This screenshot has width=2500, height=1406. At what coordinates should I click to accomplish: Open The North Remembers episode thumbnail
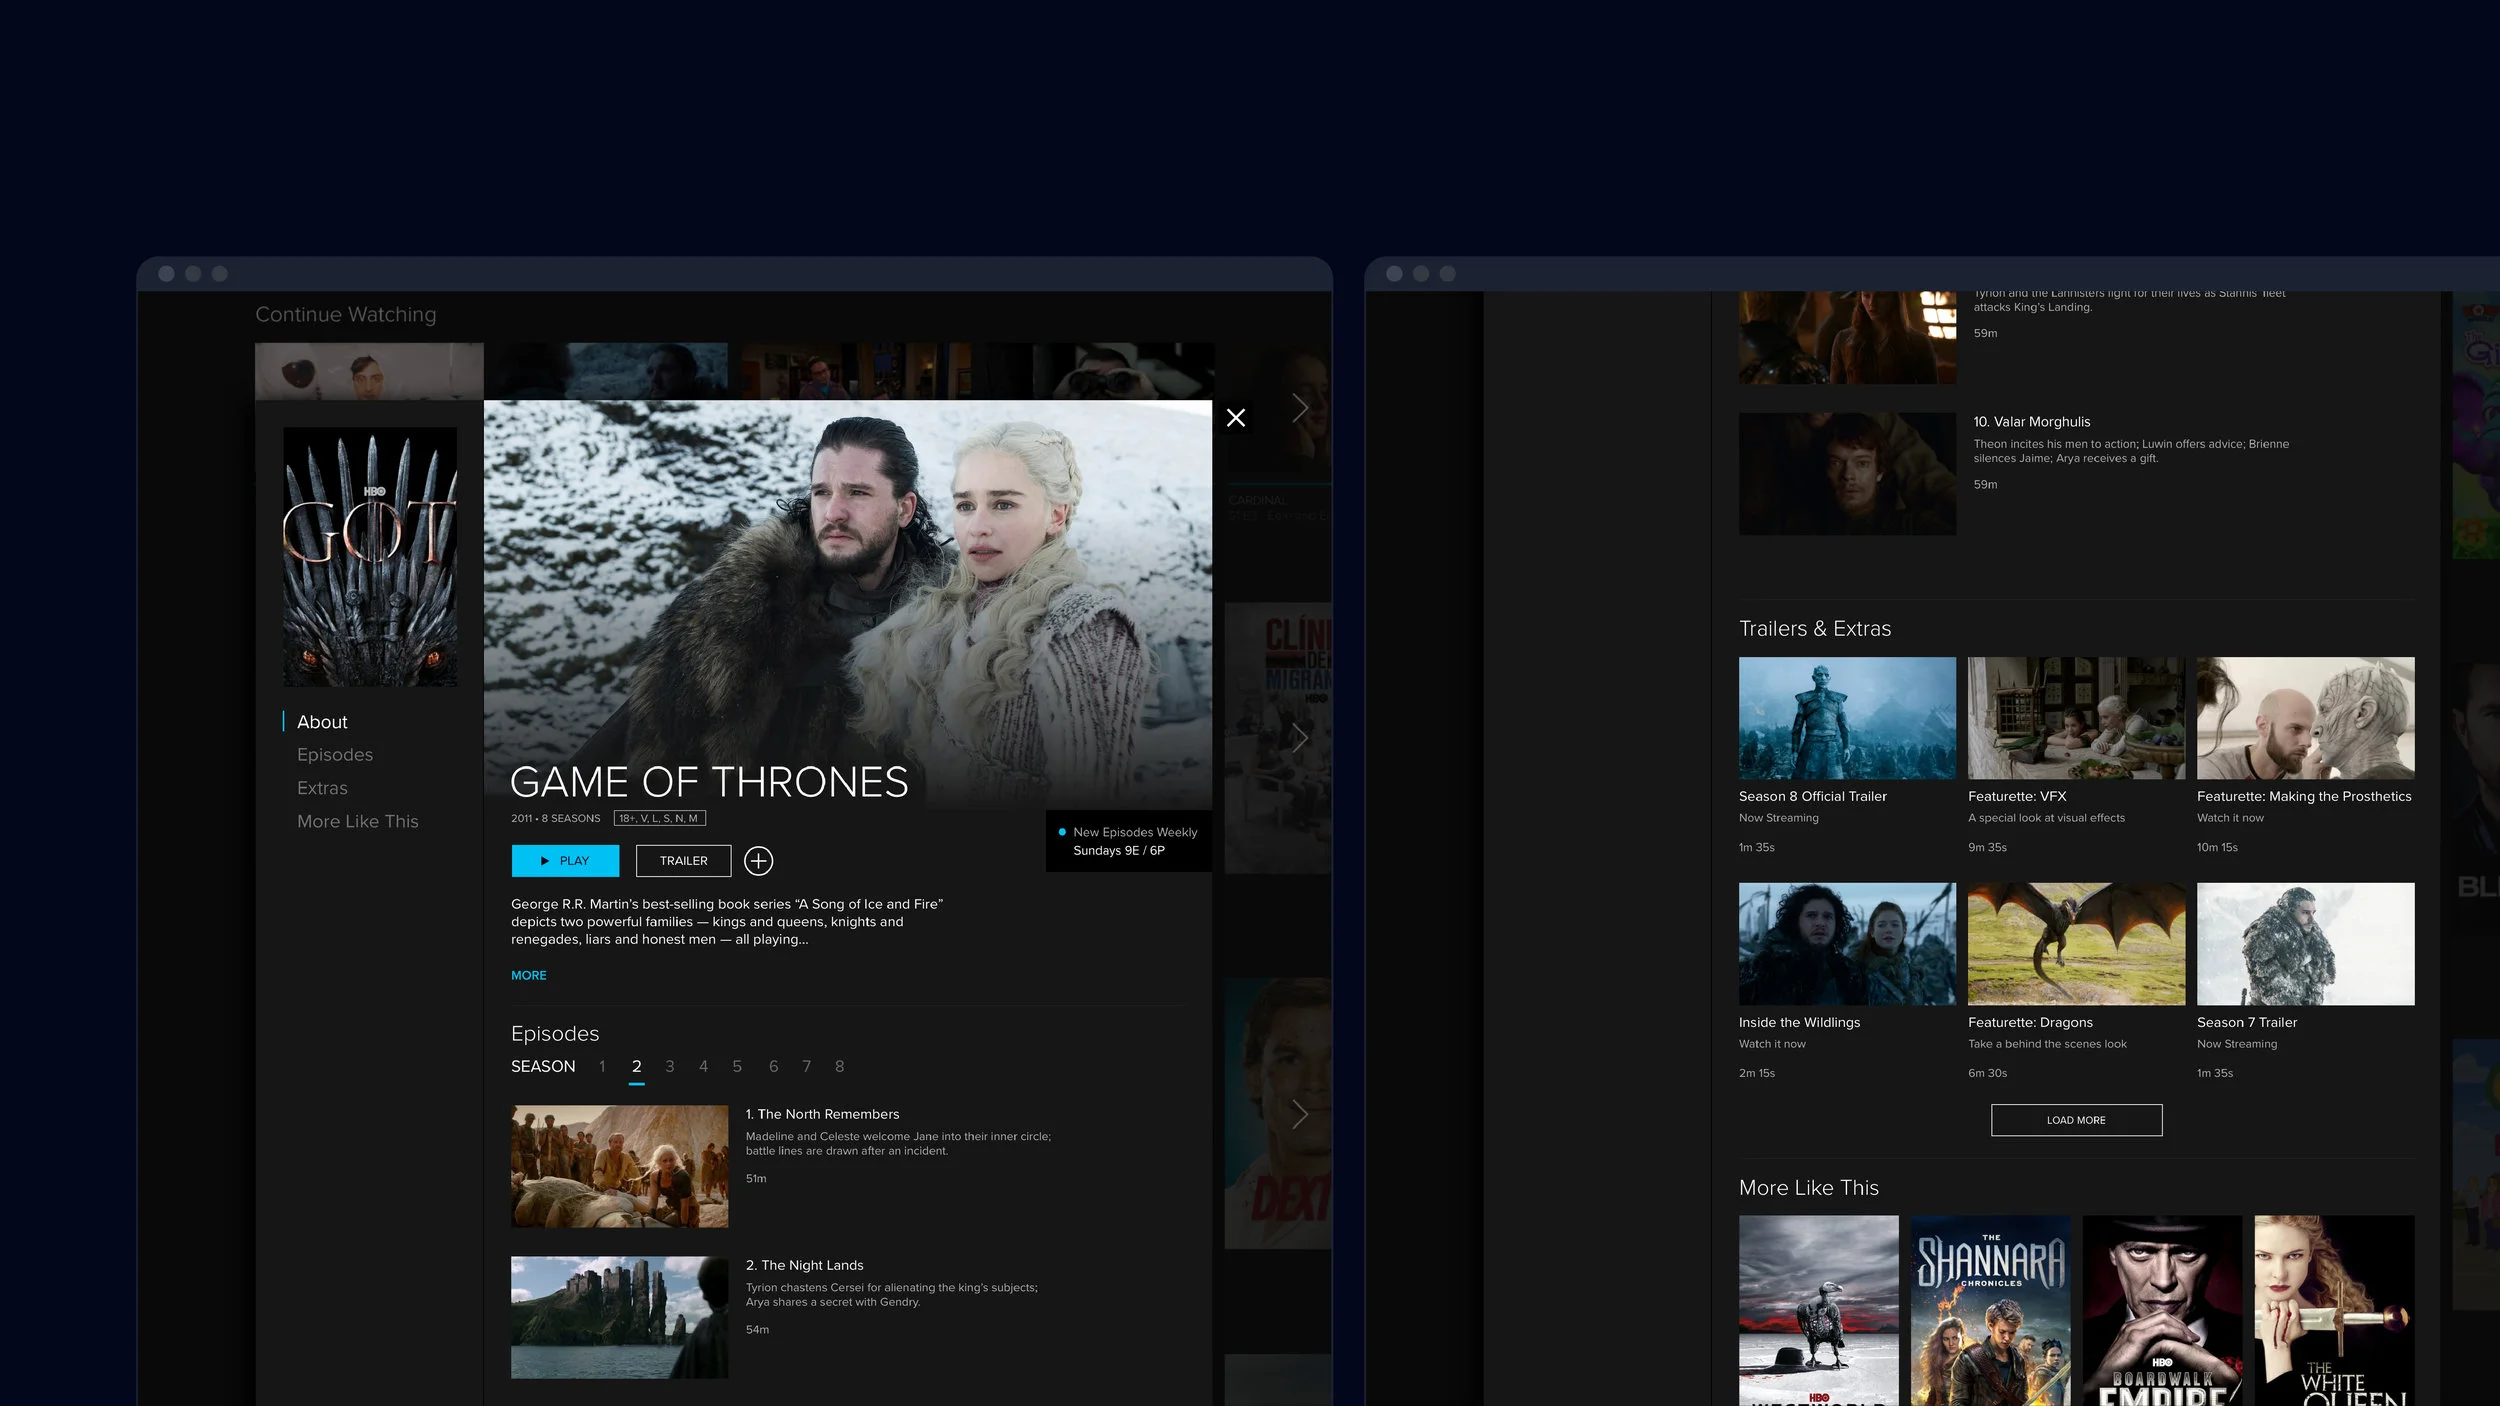tap(619, 1166)
